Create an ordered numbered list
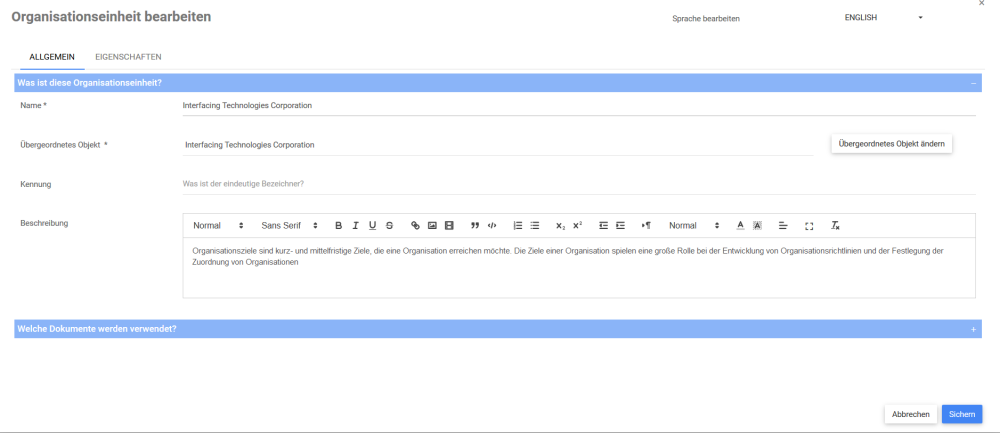Screen dimensions: 1000x433 point(518,226)
